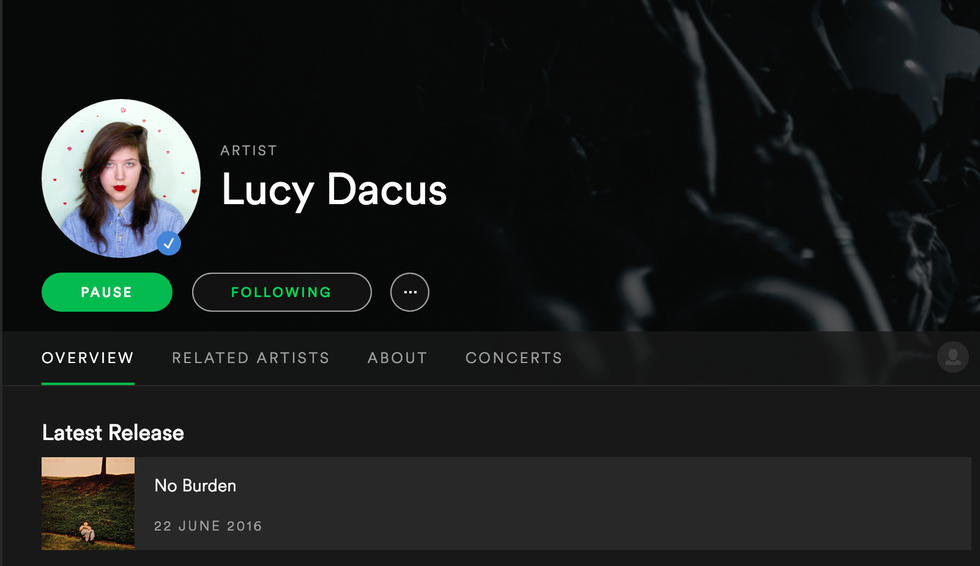Image resolution: width=980 pixels, height=566 pixels.
Task: Open the three-dot more options menu
Action: click(409, 292)
